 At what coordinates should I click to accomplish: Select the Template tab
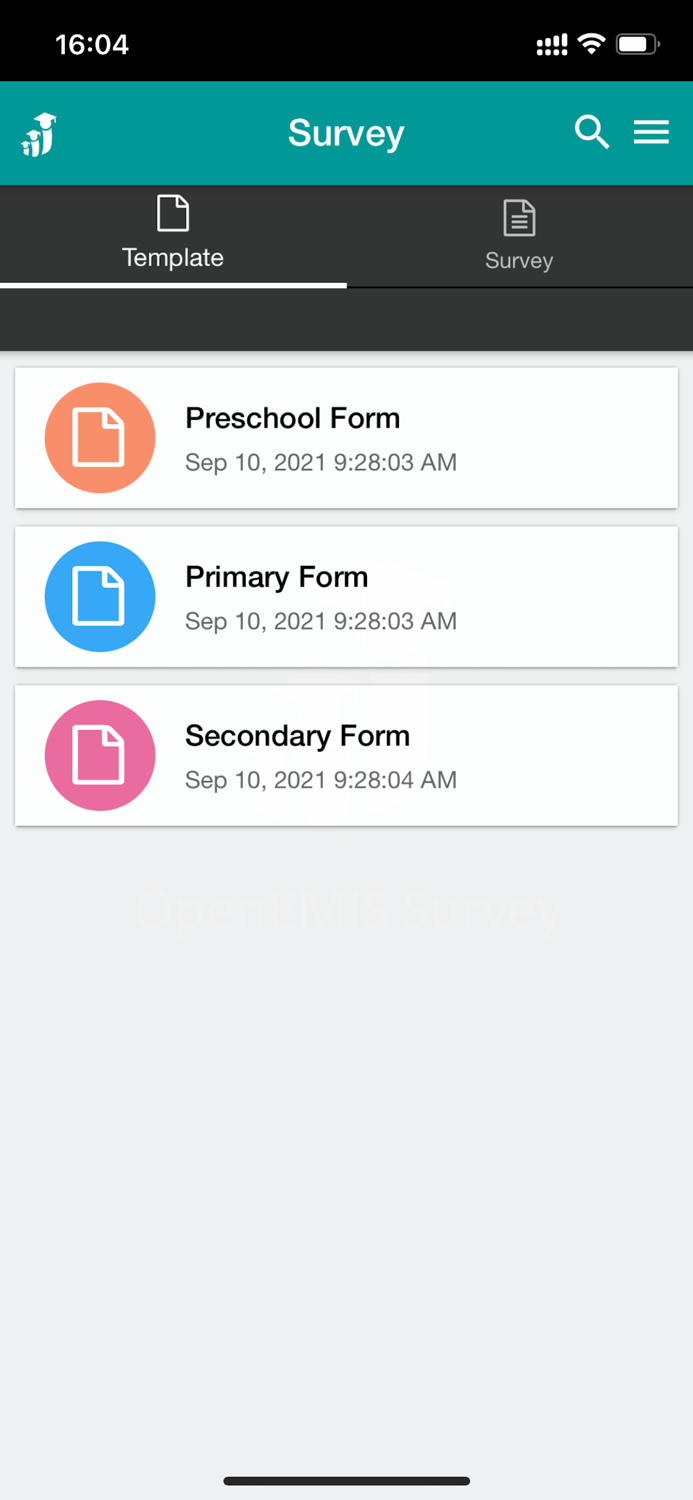[172, 235]
